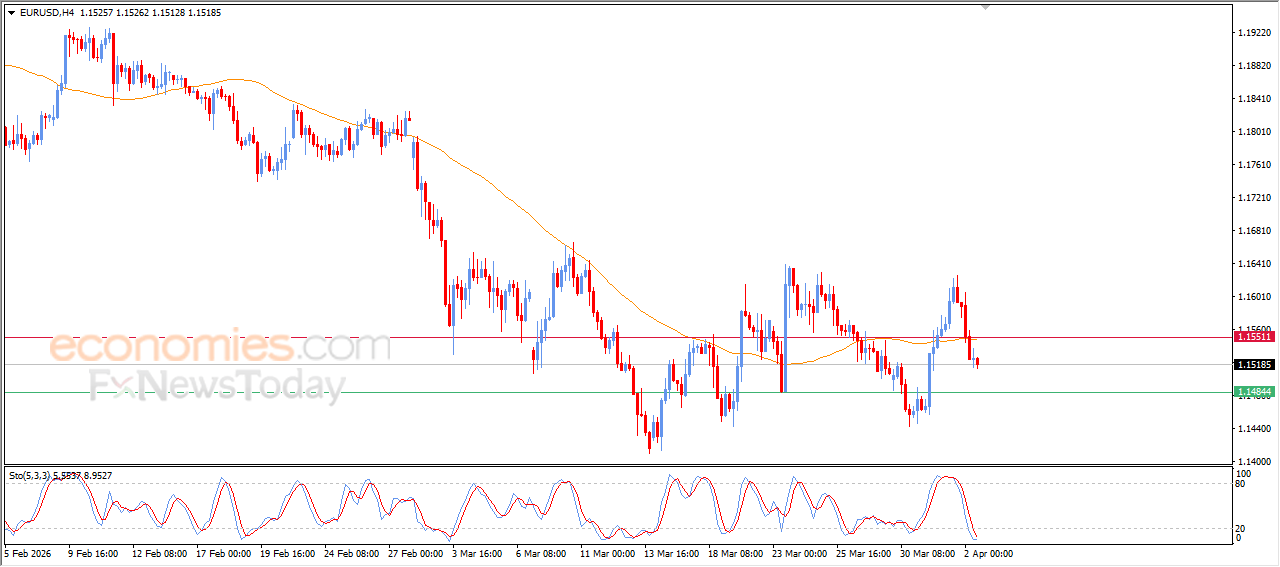The width and height of the screenshot is (1280, 567).
Task: Select the red 1.15511 price label
Action: click(1253, 338)
